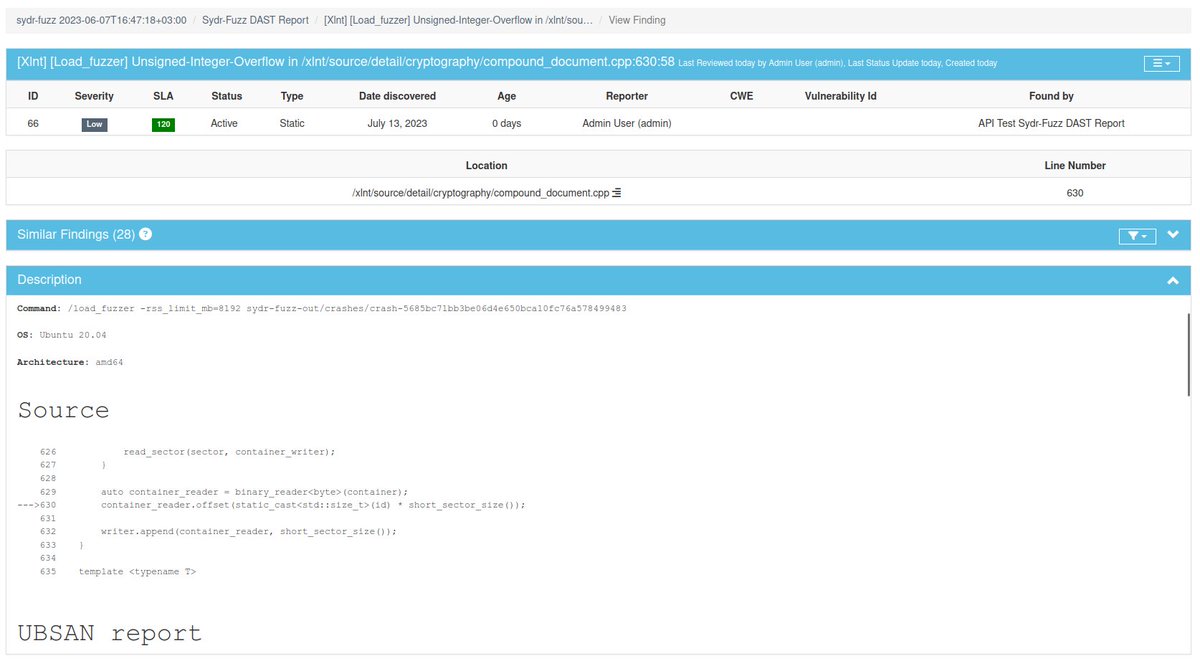
Task: Click the Admin User (admin) reporter cell
Action: (x=627, y=123)
